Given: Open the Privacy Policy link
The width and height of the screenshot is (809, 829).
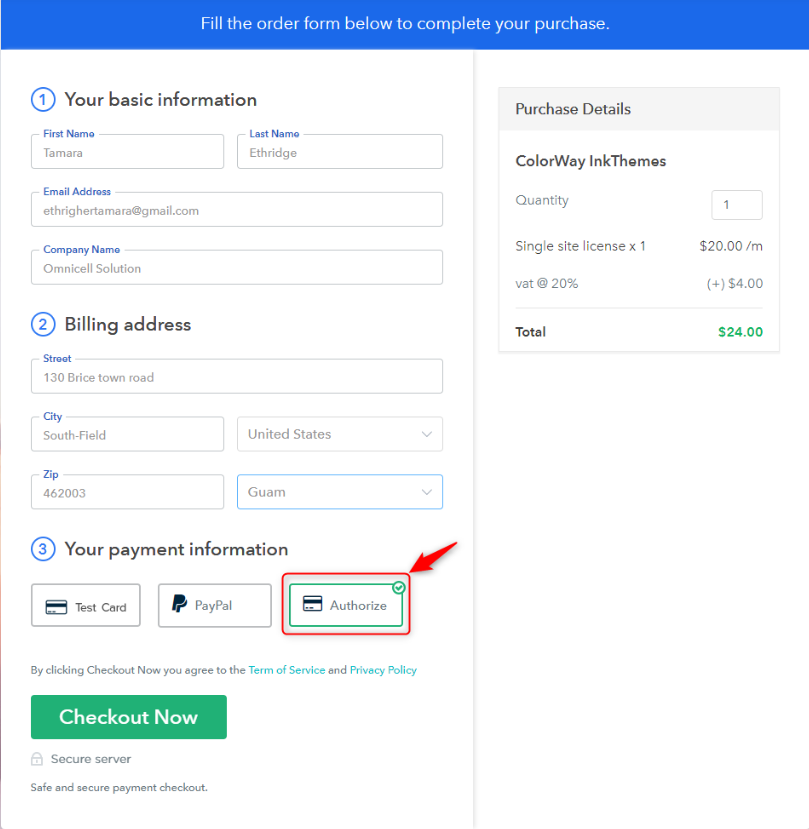Looking at the screenshot, I should (383, 670).
